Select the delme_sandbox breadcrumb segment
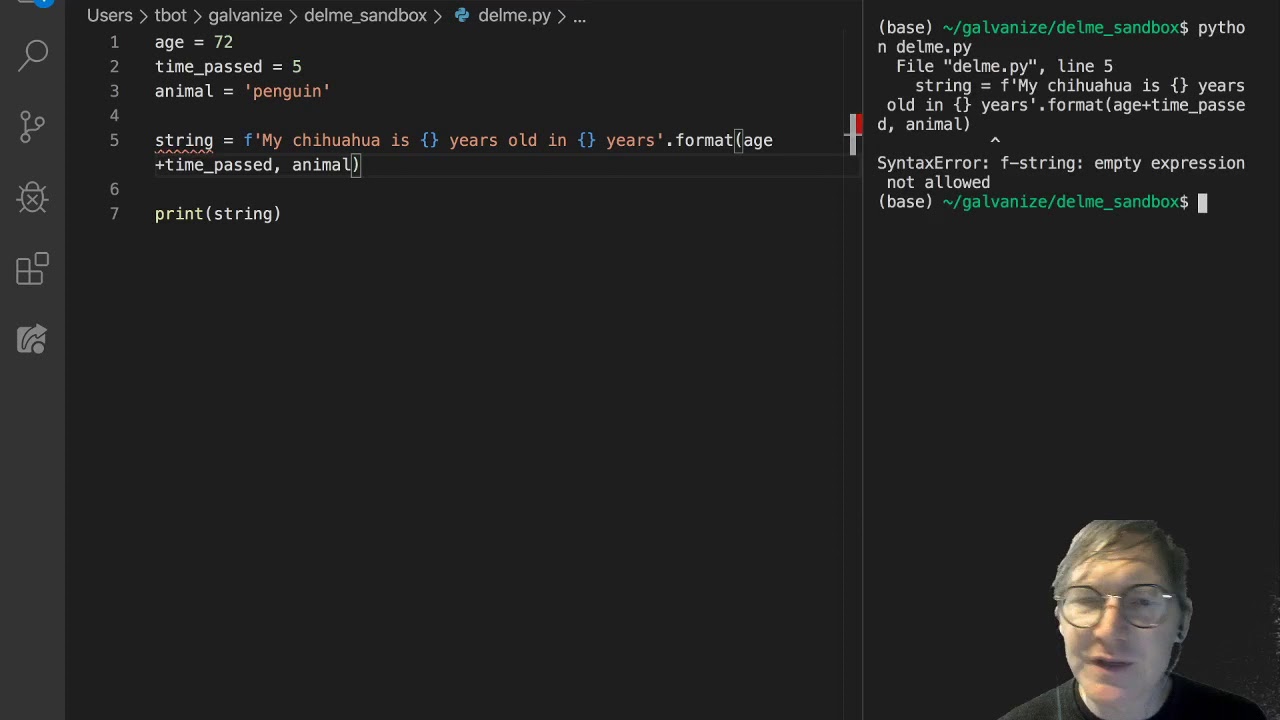Image resolution: width=1280 pixels, height=720 pixels. tap(365, 16)
